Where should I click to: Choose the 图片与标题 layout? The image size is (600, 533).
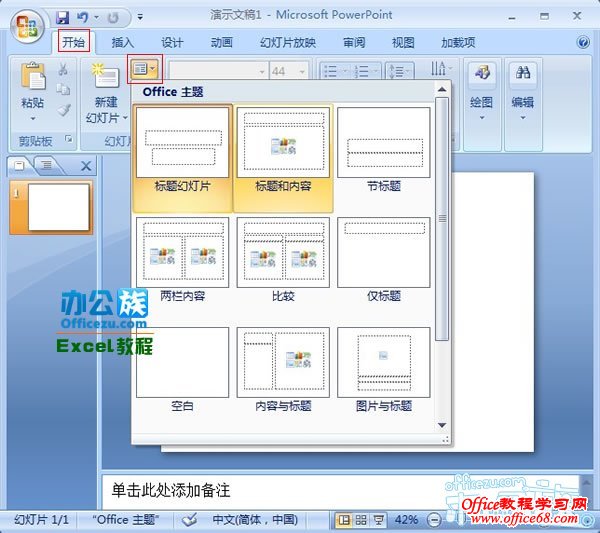pyautogui.click(x=384, y=370)
